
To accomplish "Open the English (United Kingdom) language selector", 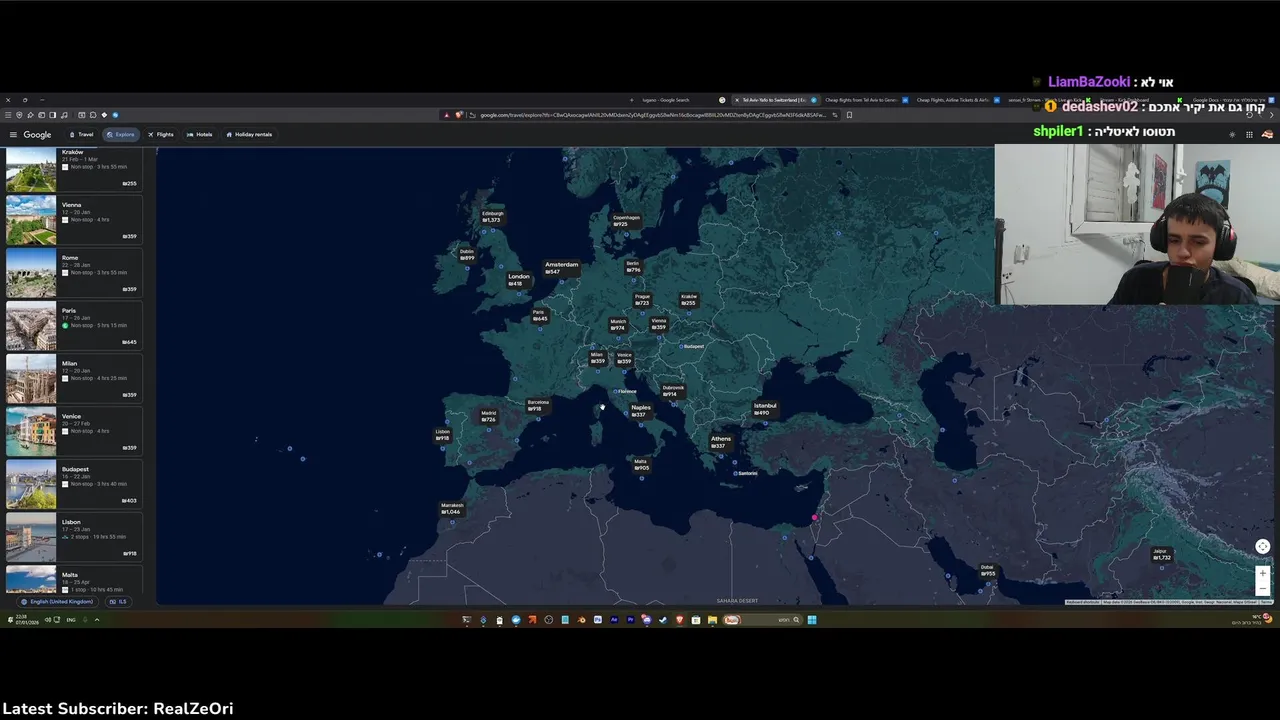I will [x=58, y=602].
